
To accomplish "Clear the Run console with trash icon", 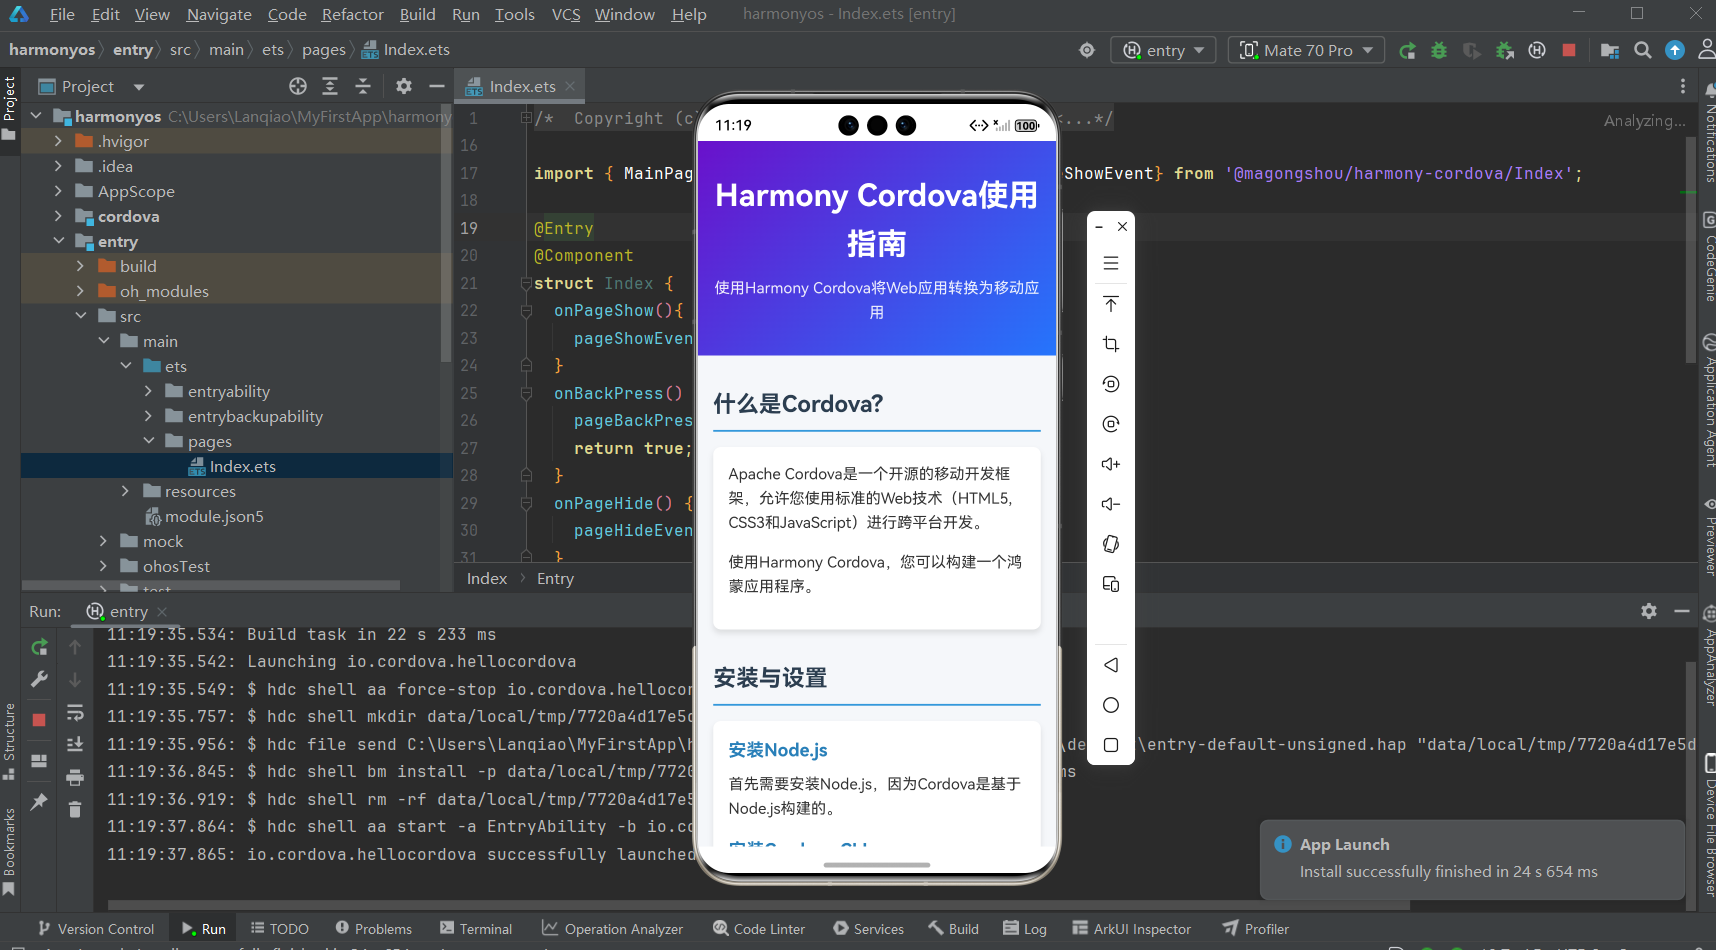I will point(75,809).
